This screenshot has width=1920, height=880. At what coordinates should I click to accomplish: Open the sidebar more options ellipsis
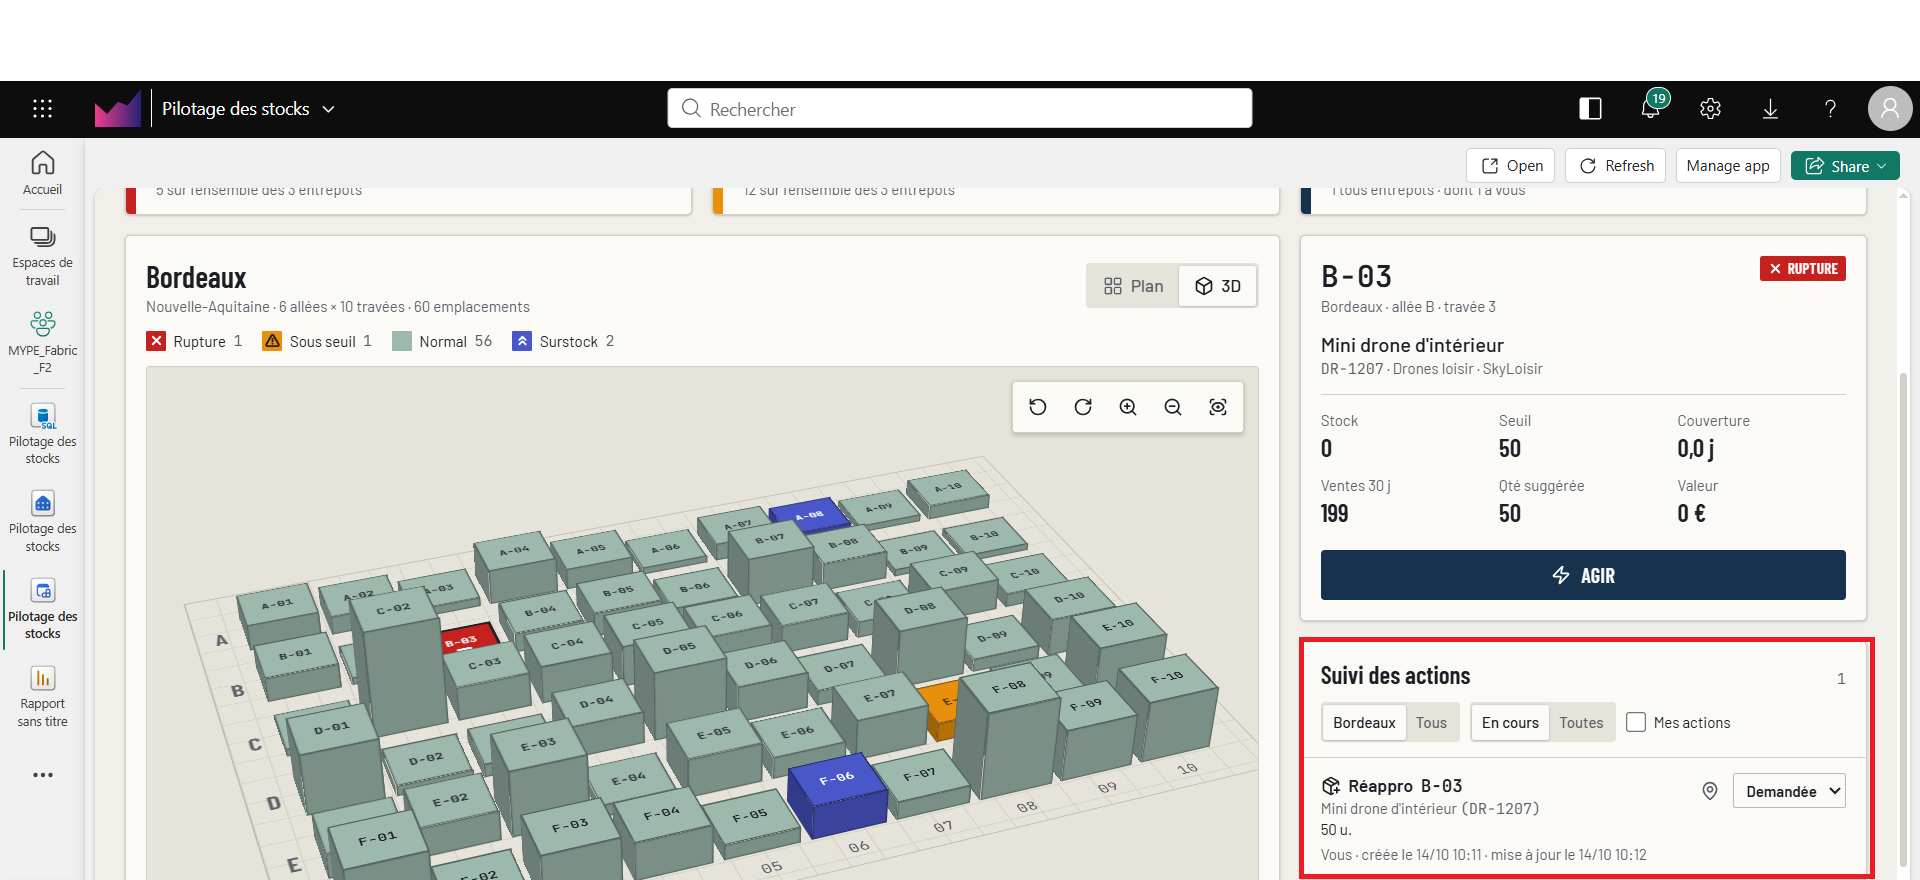point(42,775)
